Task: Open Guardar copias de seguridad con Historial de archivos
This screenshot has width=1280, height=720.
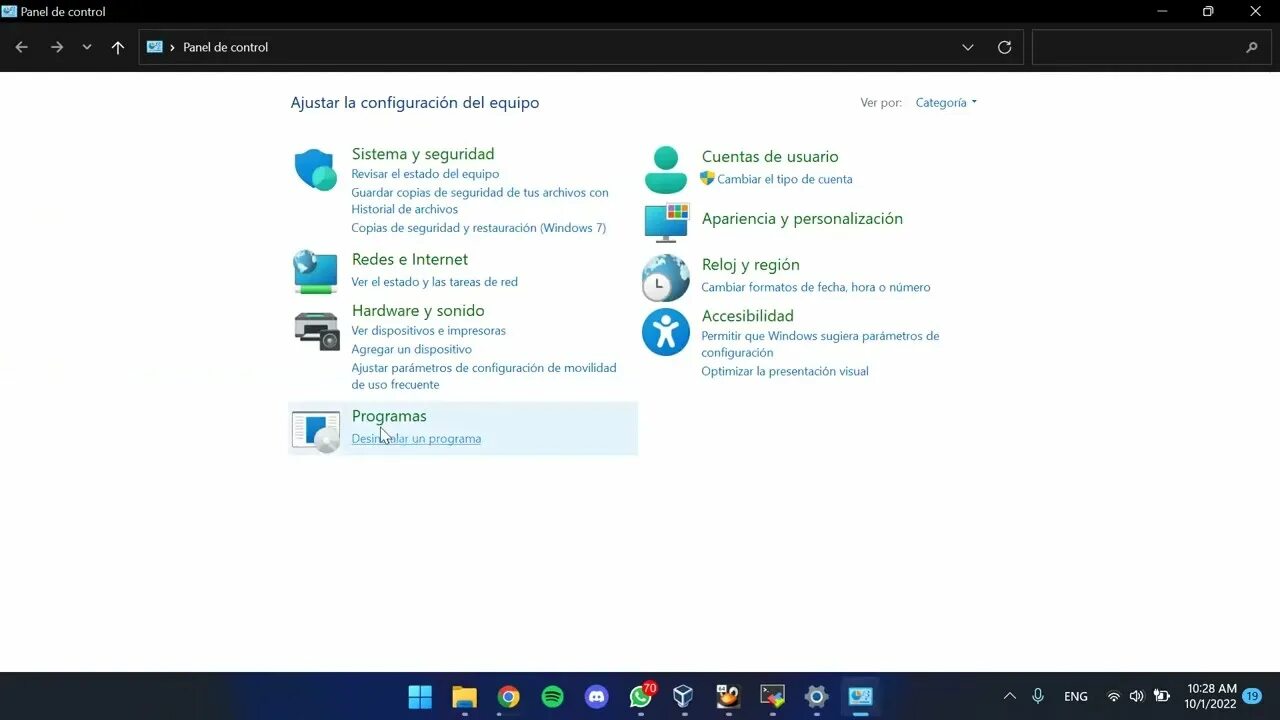Action: pos(480,201)
